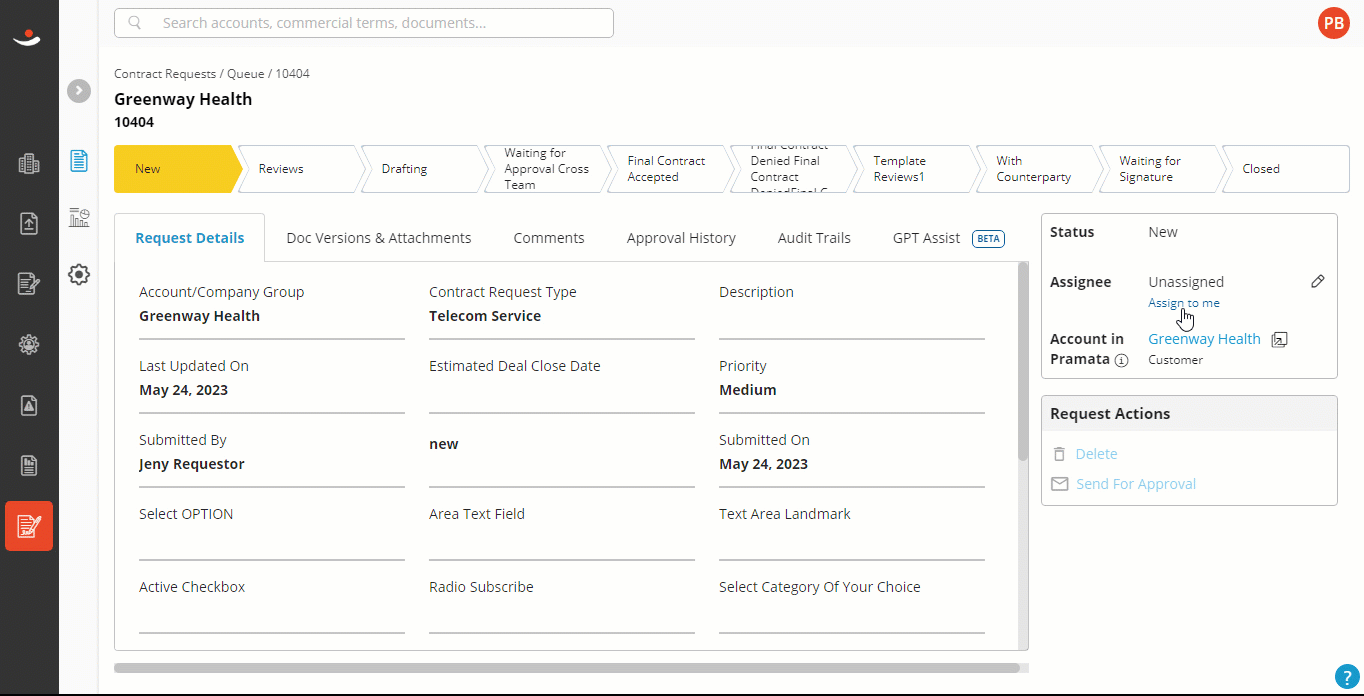Click the Send For Approval envelope icon
The image size is (1364, 696).
point(1059,484)
